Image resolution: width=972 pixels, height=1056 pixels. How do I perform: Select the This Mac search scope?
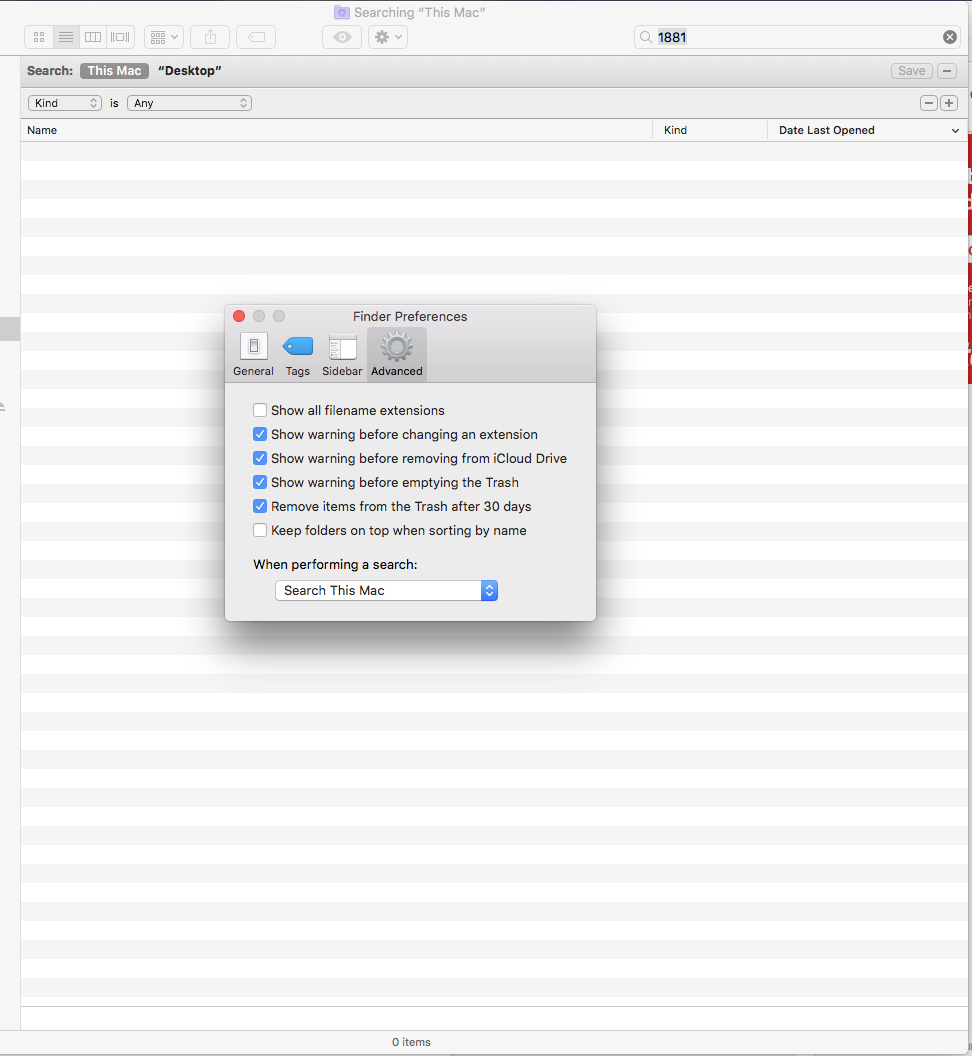114,70
